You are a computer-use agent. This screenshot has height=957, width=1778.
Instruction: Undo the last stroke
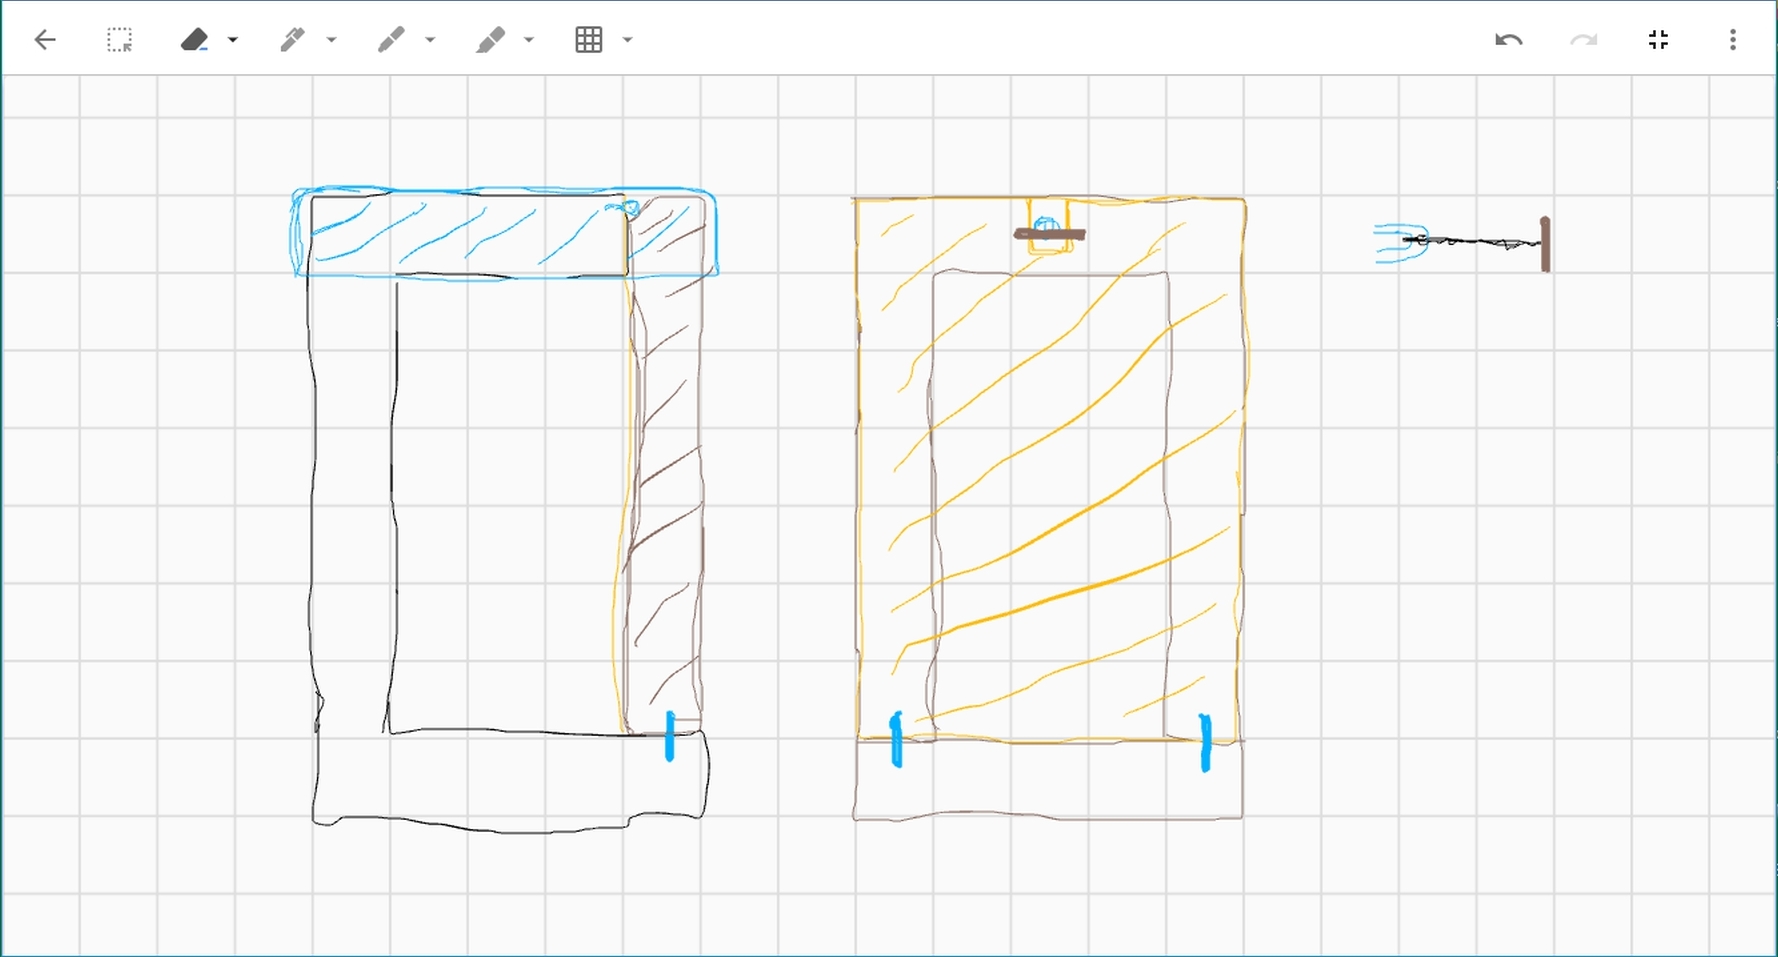point(1508,40)
